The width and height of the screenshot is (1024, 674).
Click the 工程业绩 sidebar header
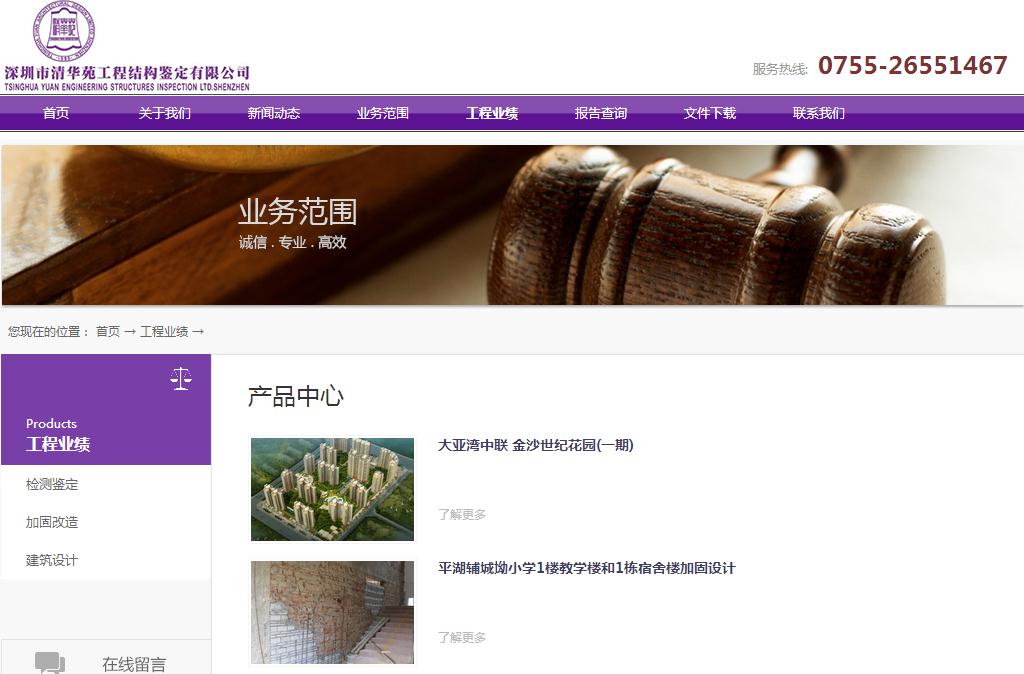[x=106, y=409]
